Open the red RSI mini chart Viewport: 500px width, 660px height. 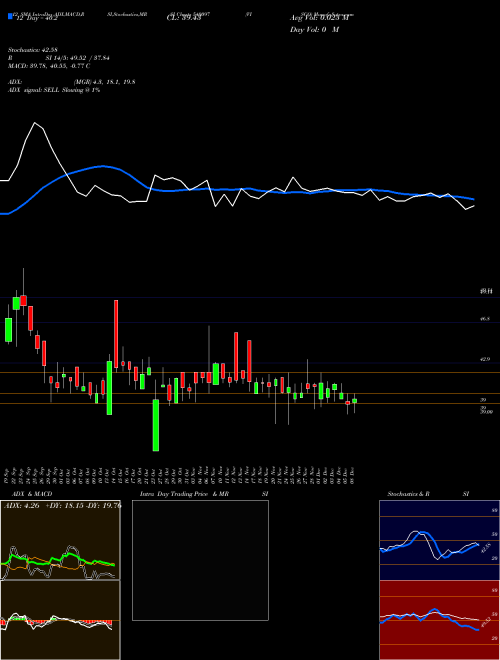point(439,620)
